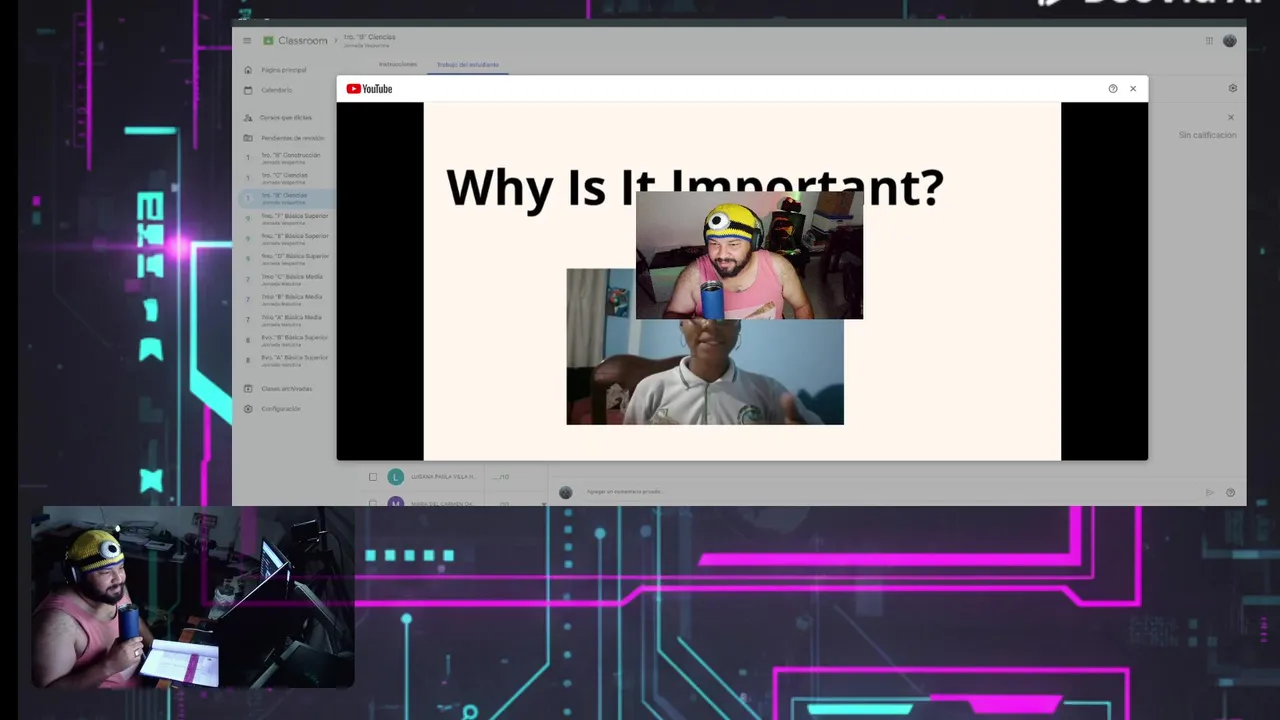This screenshot has height=720, width=1280.
Task: Open the Google apps grid launcher
Action: click(x=1209, y=41)
